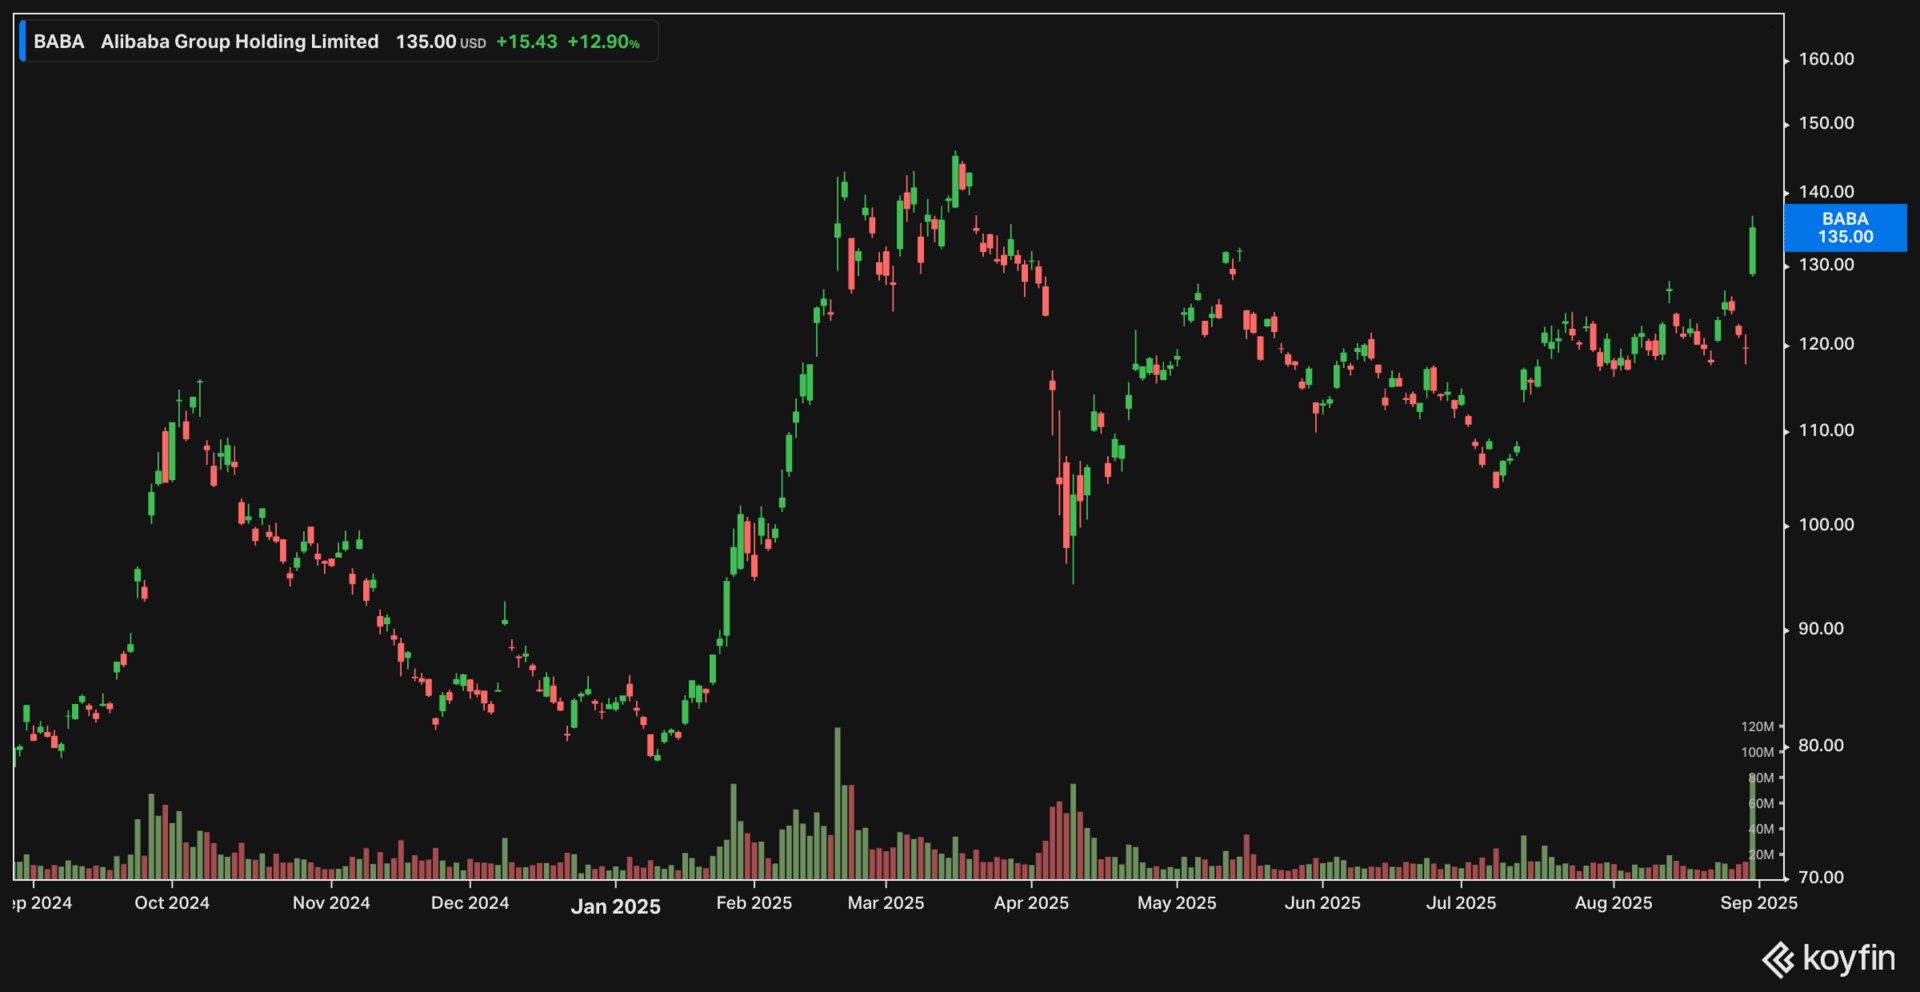
Task: Click the 140.00 price axis label
Action: pyautogui.click(x=1826, y=192)
